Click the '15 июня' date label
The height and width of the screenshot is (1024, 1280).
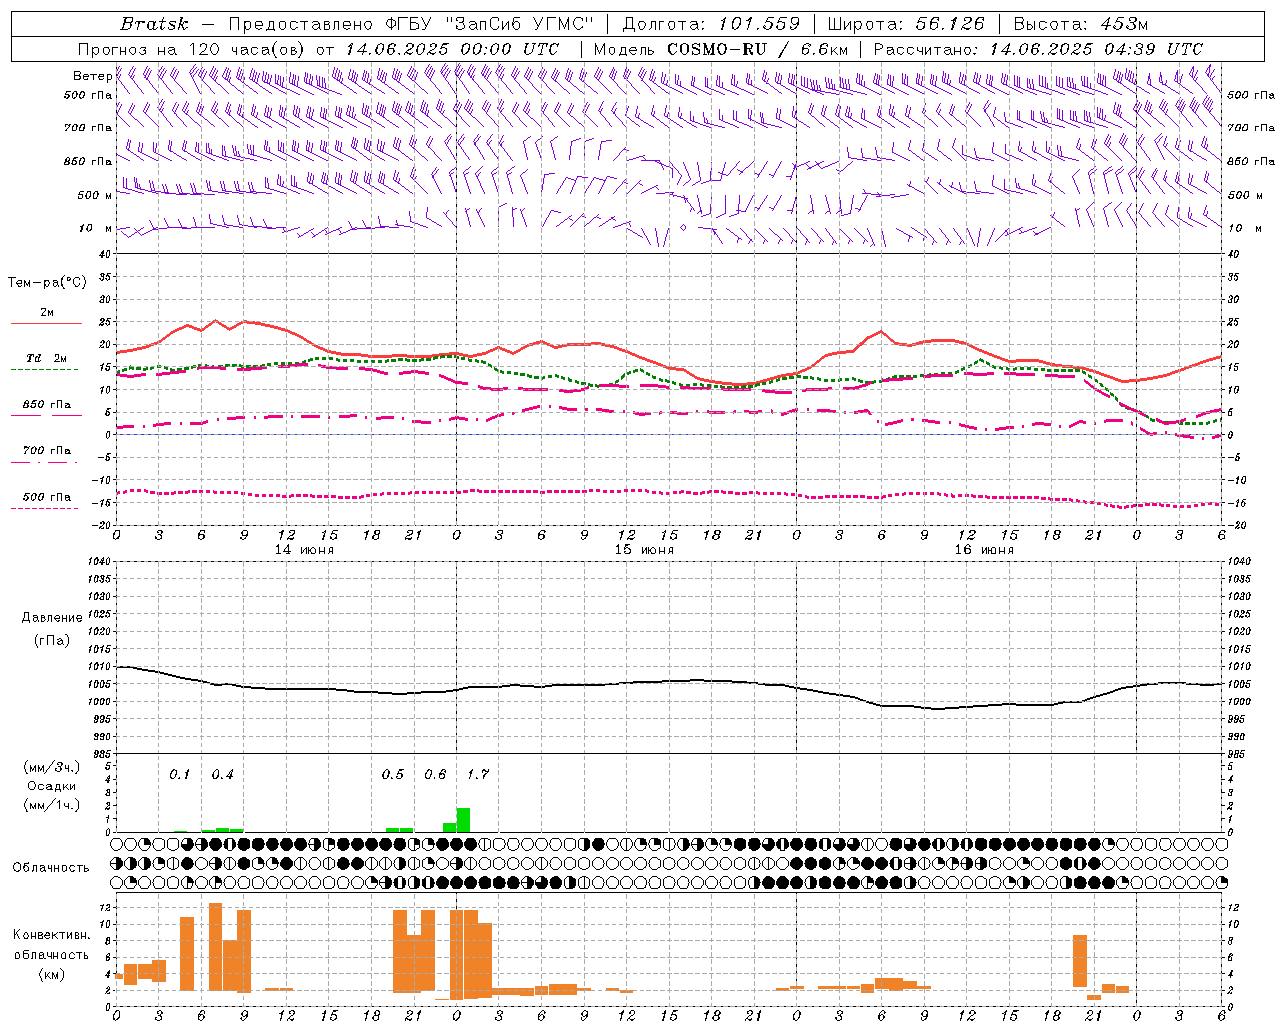tap(644, 550)
